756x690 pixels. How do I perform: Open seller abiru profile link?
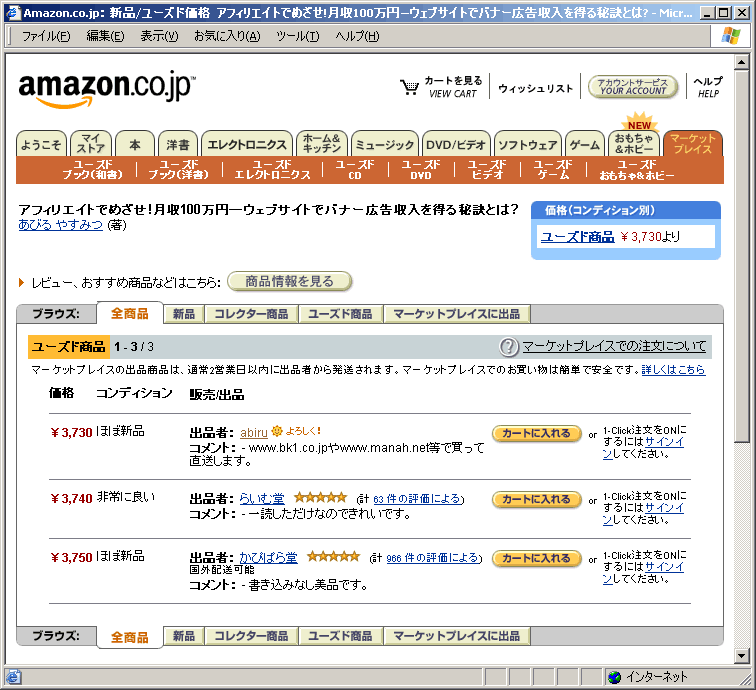254,433
